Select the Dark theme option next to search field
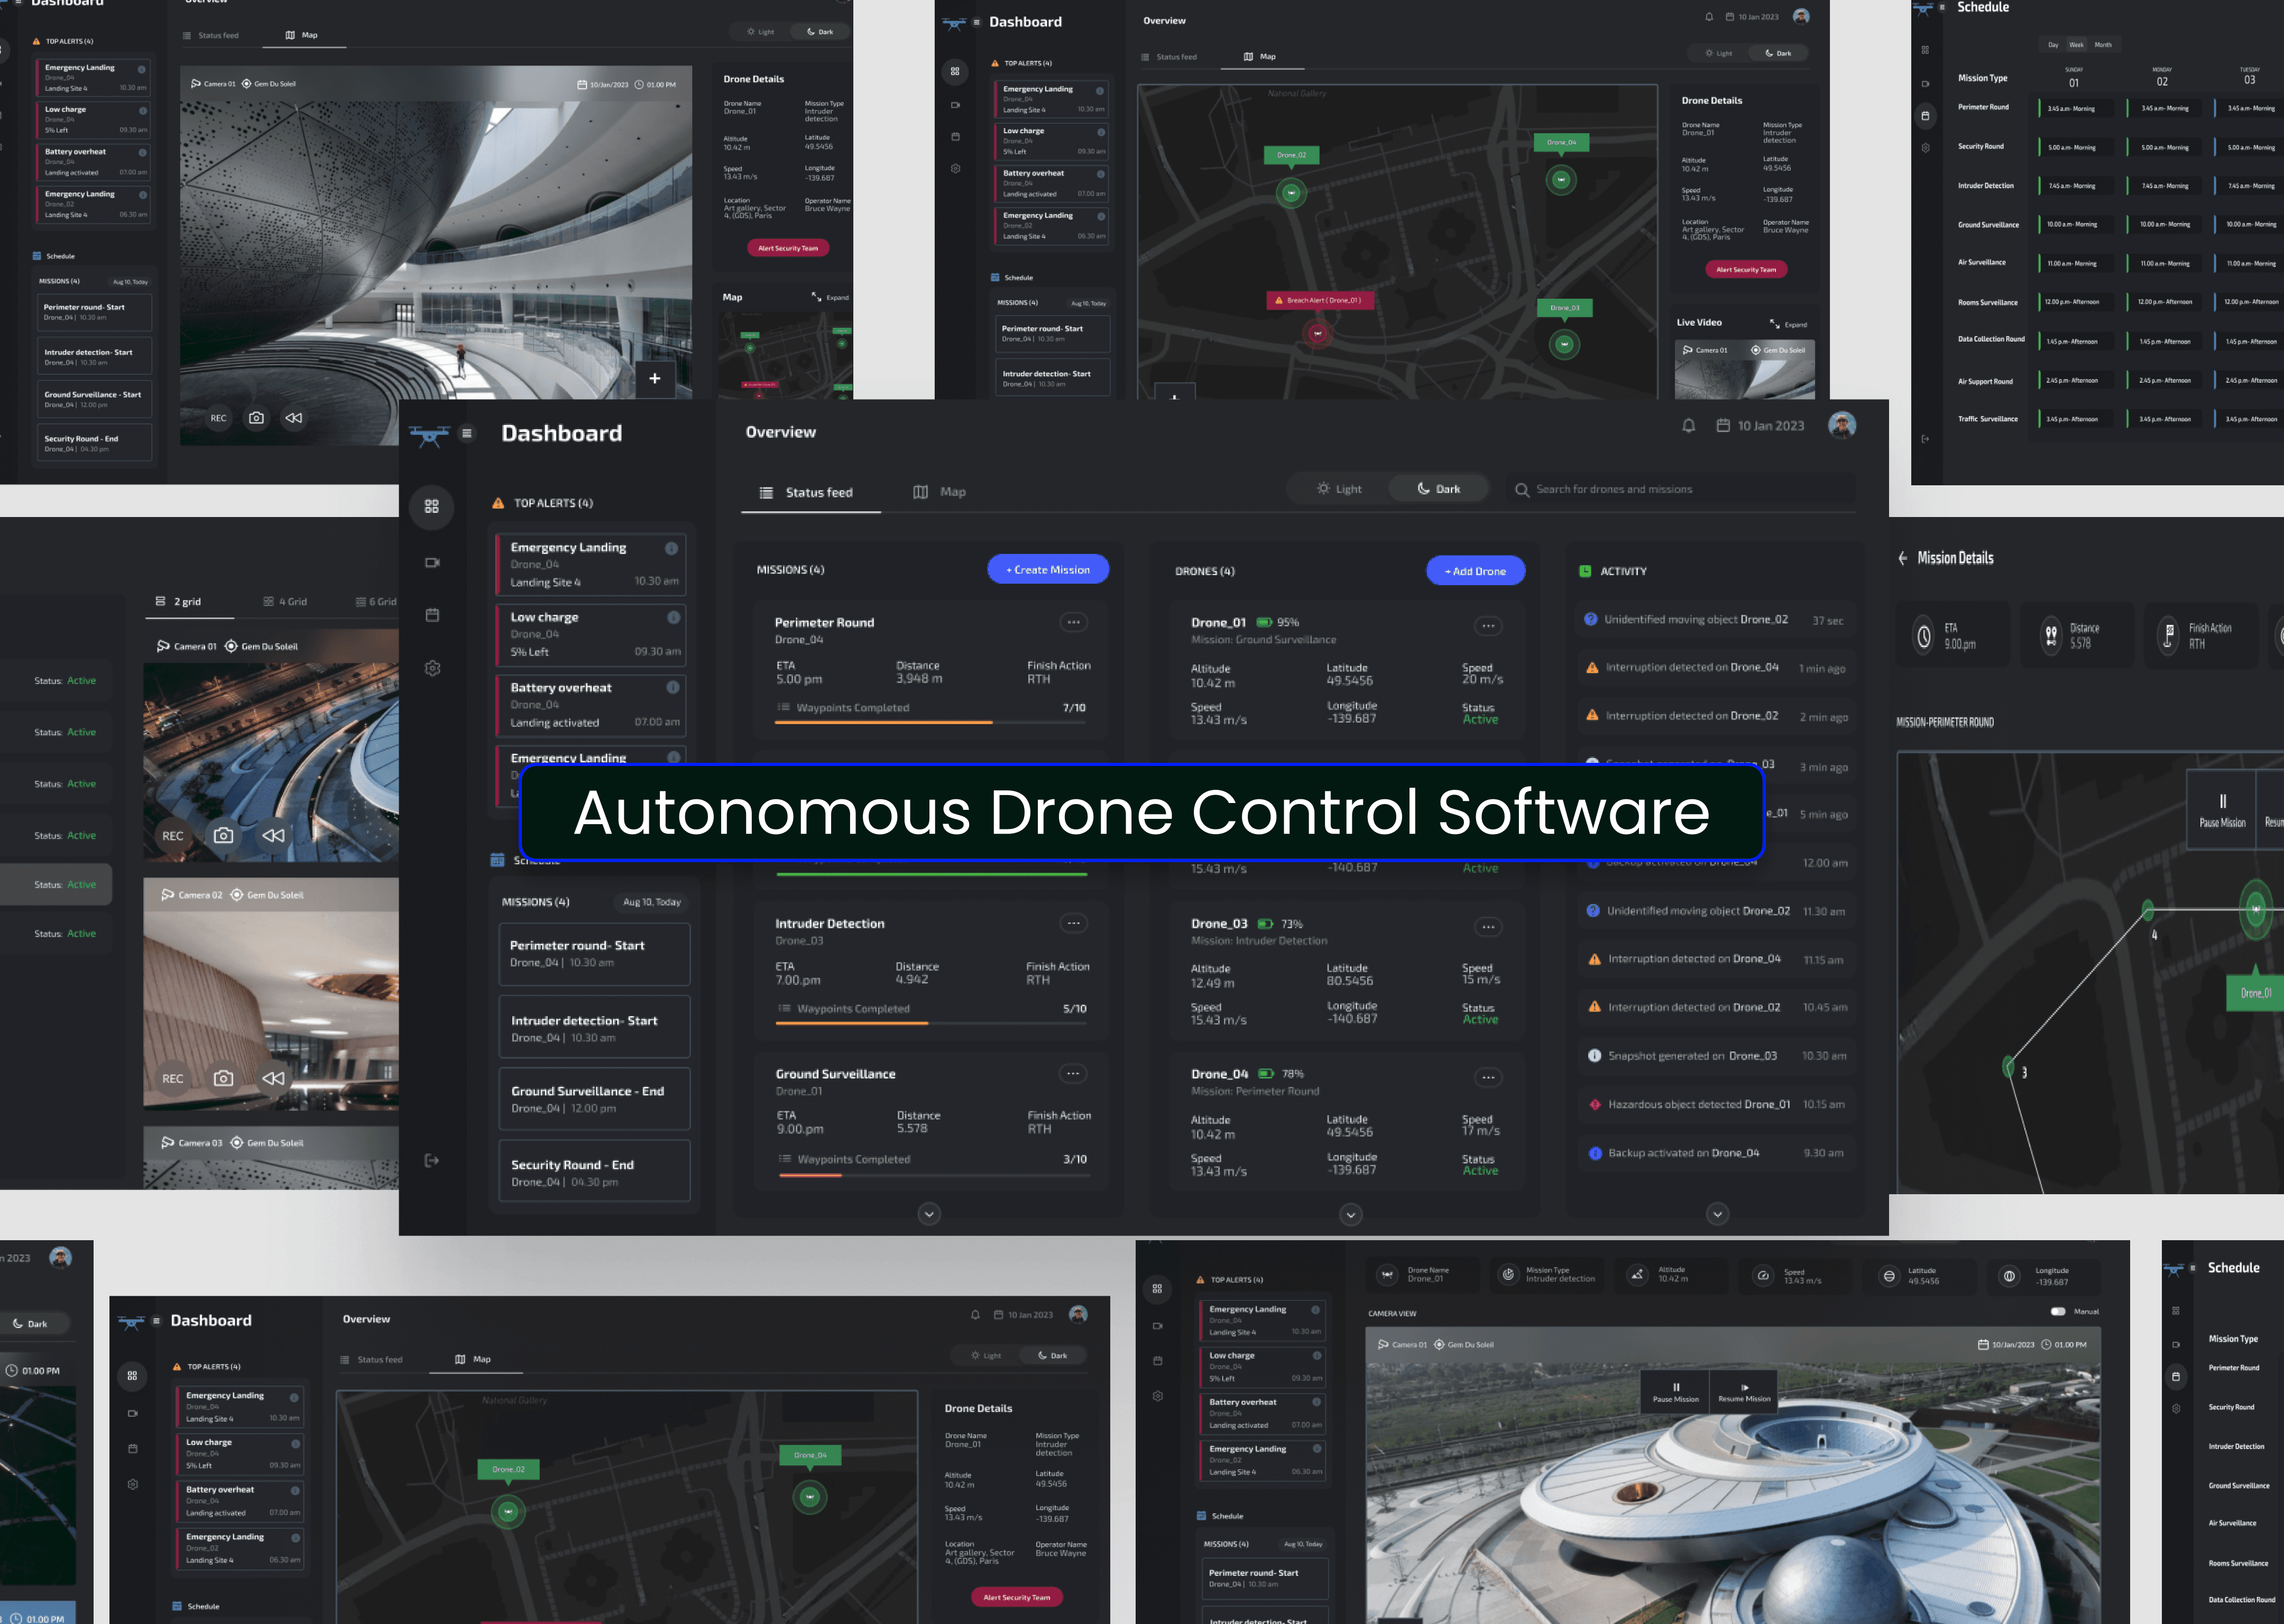2284x1624 pixels. tap(1438, 489)
